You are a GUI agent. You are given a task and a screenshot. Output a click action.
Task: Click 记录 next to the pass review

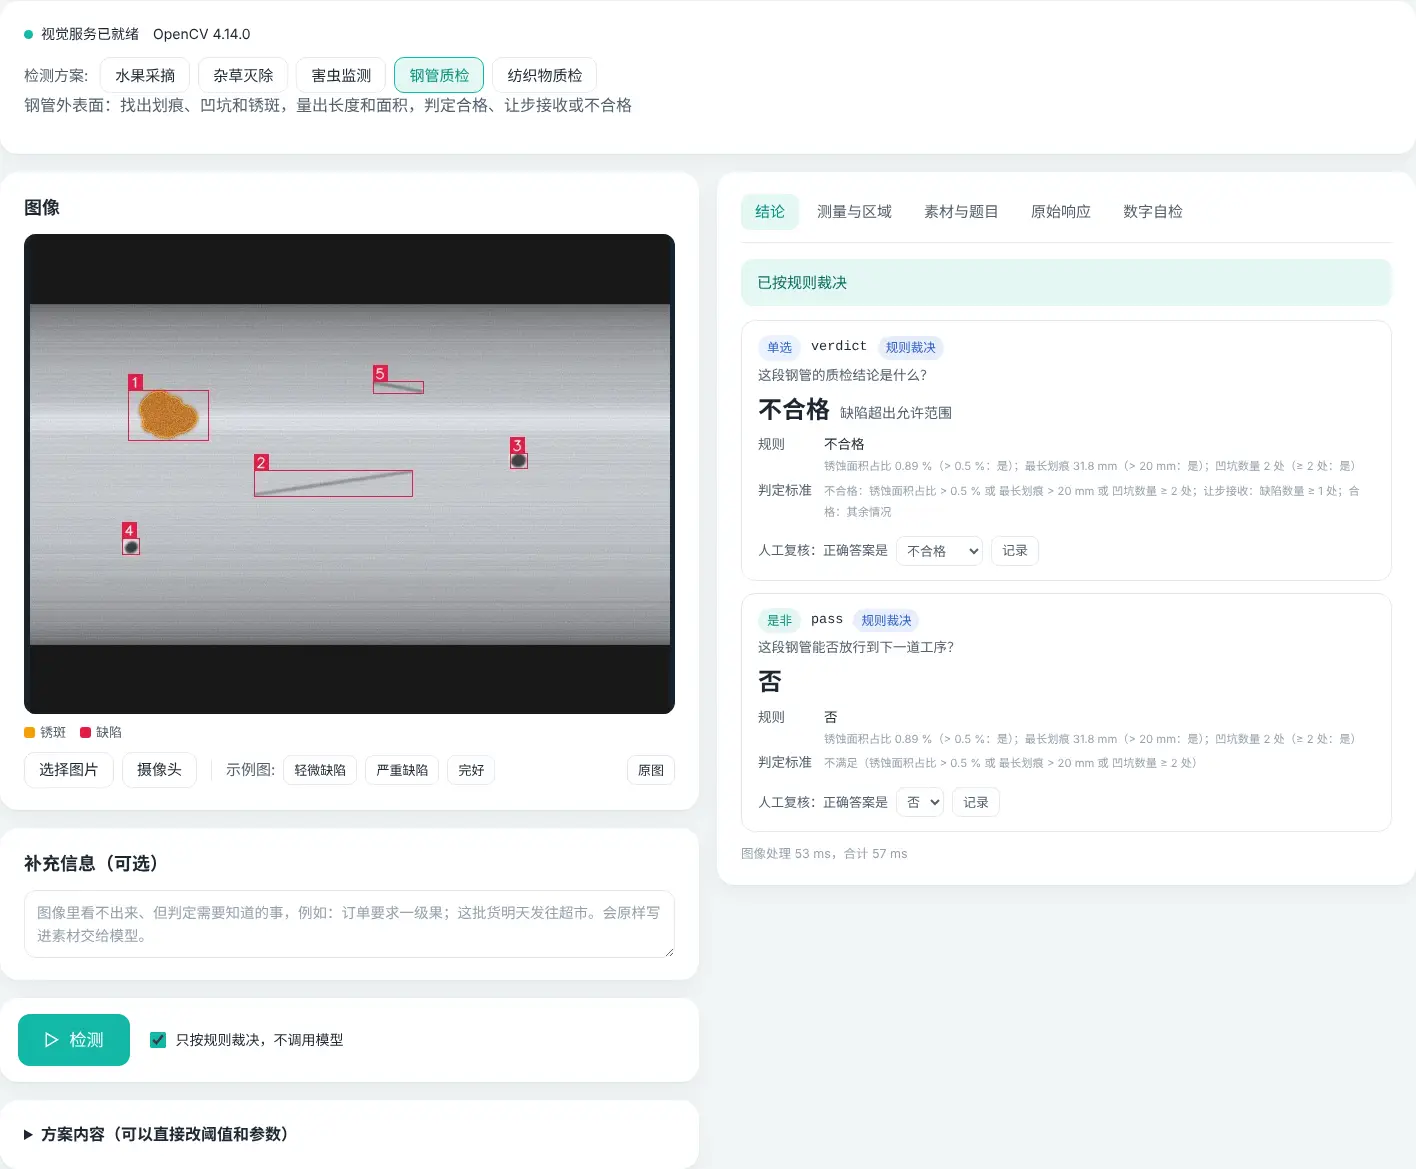click(x=976, y=802)
